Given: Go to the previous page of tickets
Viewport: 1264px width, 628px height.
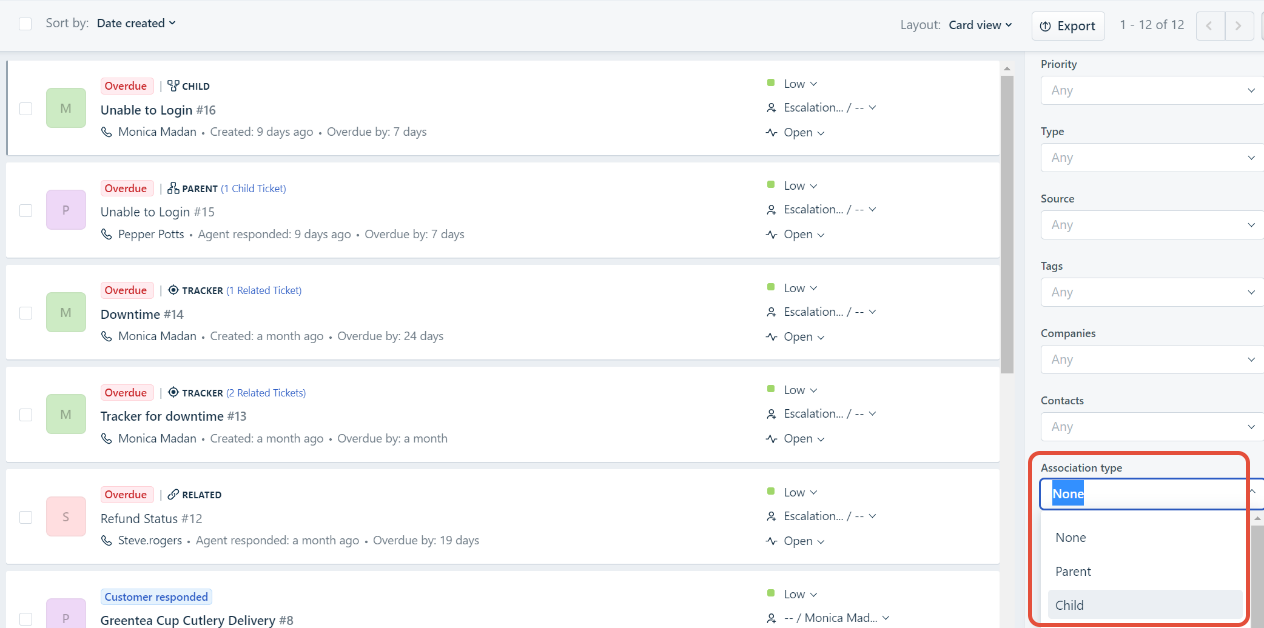Looking at the screenshot, I should tap(1210, 26).
